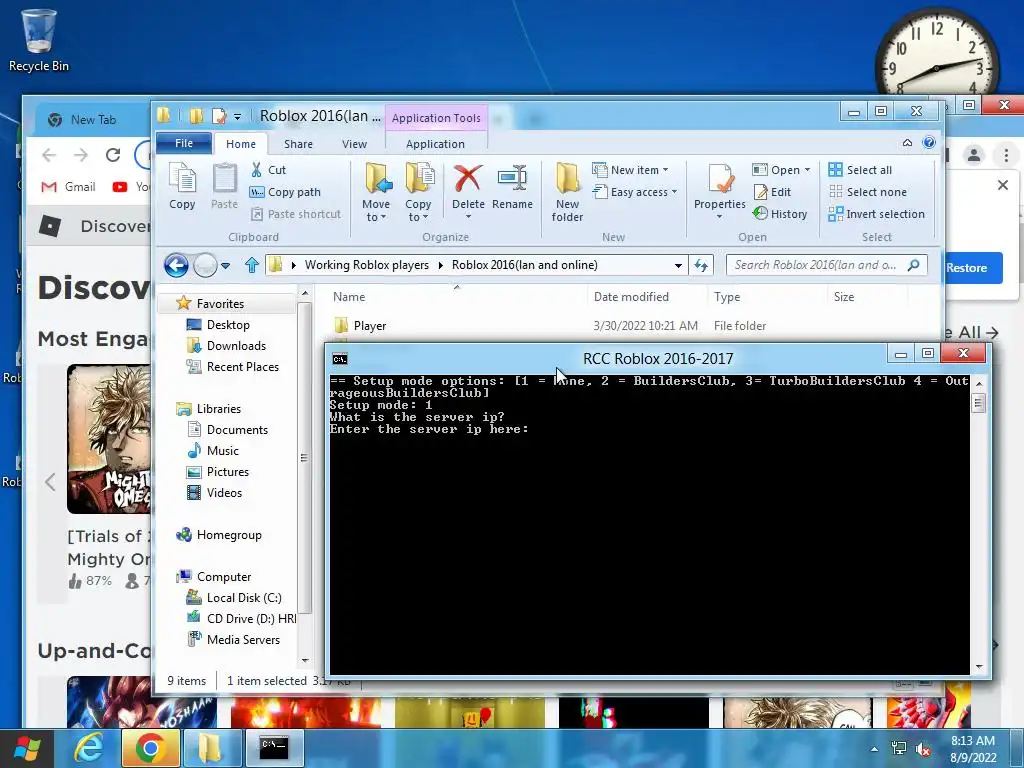The image size is (1024, 768).
Task: Click the red Delete icon
Action: pos(468,178)
